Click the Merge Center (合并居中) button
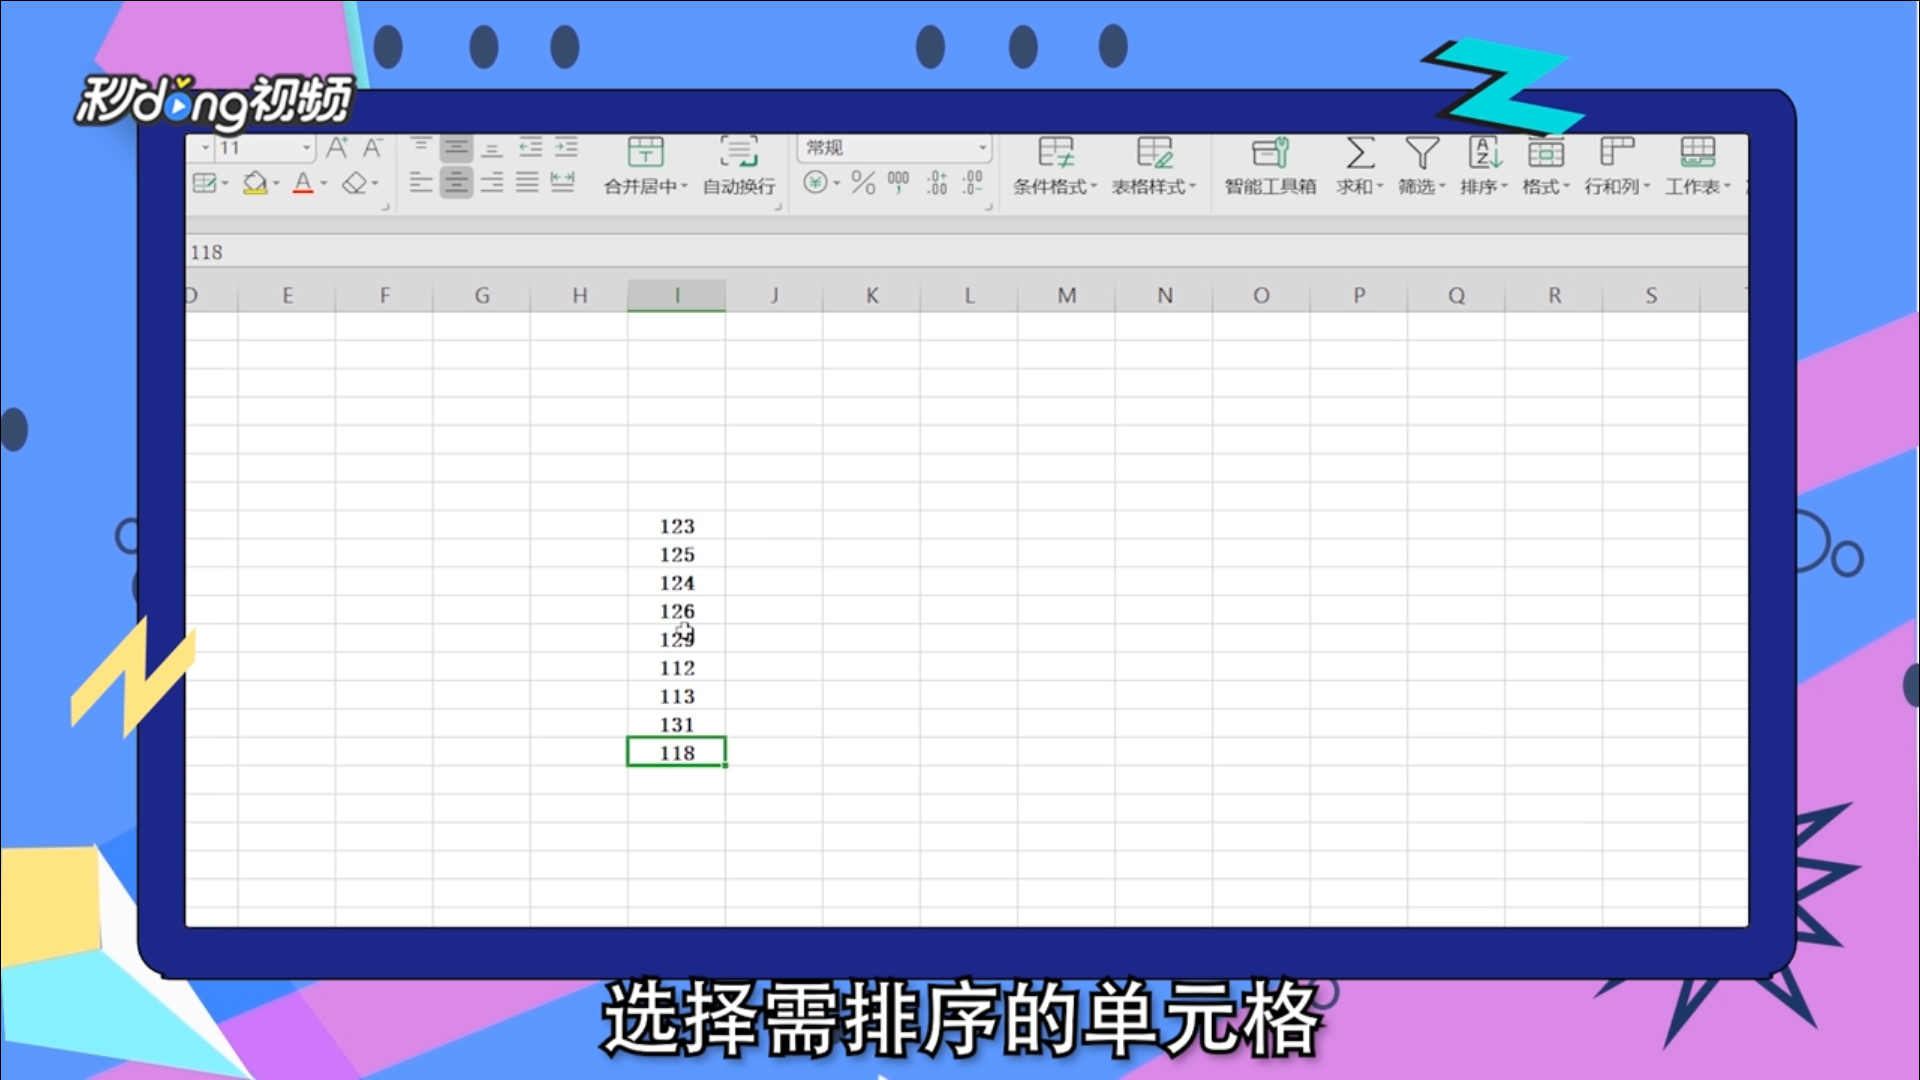Image resolution: width=1920 pixels, height=1080 pixels. pyautogui.click(x=646, y=165)
